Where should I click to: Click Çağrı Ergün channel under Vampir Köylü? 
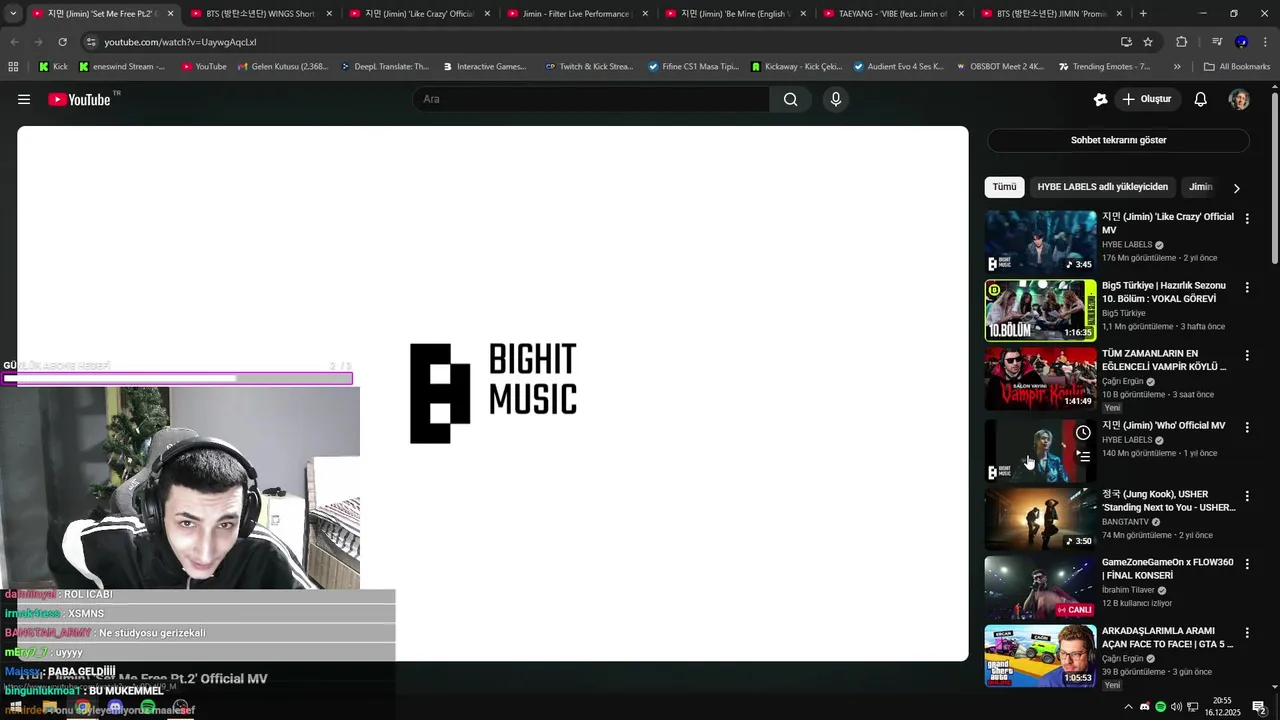[1122, 382]
